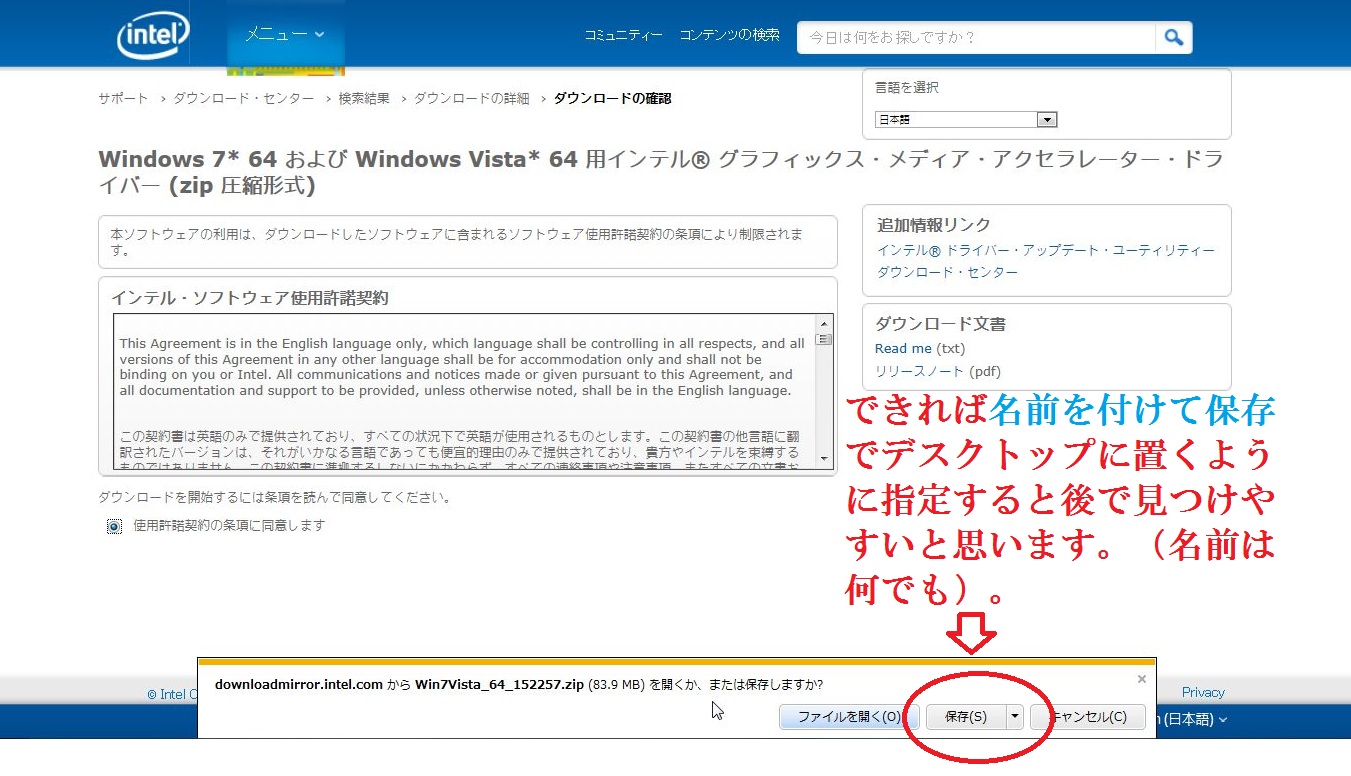The height and width of the screenshot is (776, 1351).
Task: Open コンテンツの検索 in the header
Action: click(729, 35)
